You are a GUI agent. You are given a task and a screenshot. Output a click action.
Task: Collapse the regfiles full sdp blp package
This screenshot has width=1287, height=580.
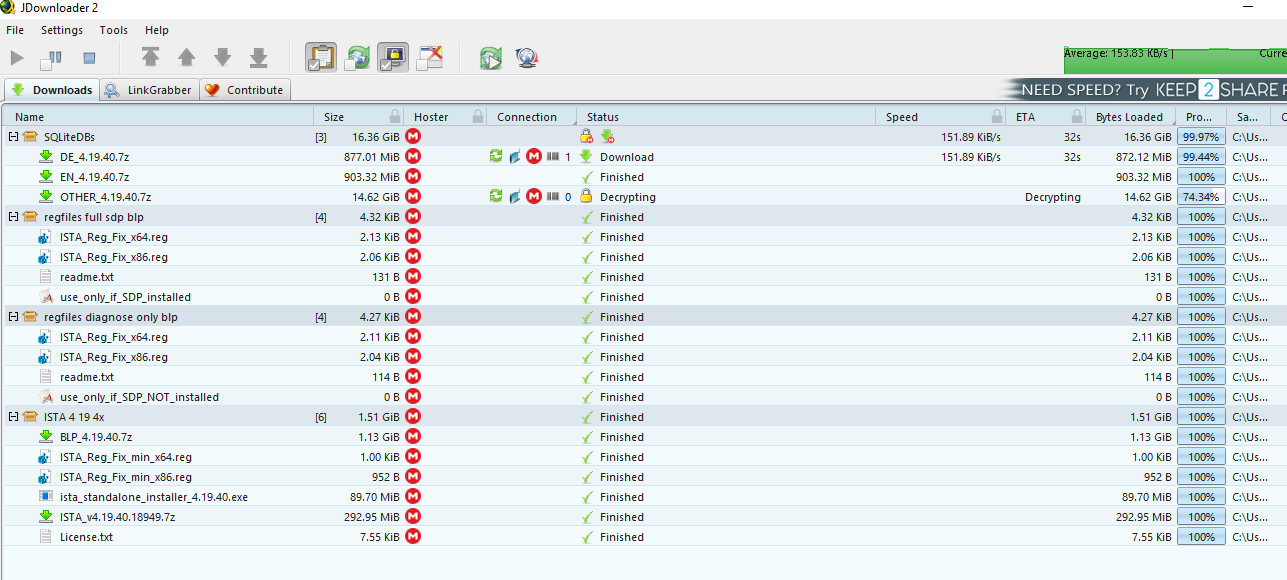tap(13, 217)
